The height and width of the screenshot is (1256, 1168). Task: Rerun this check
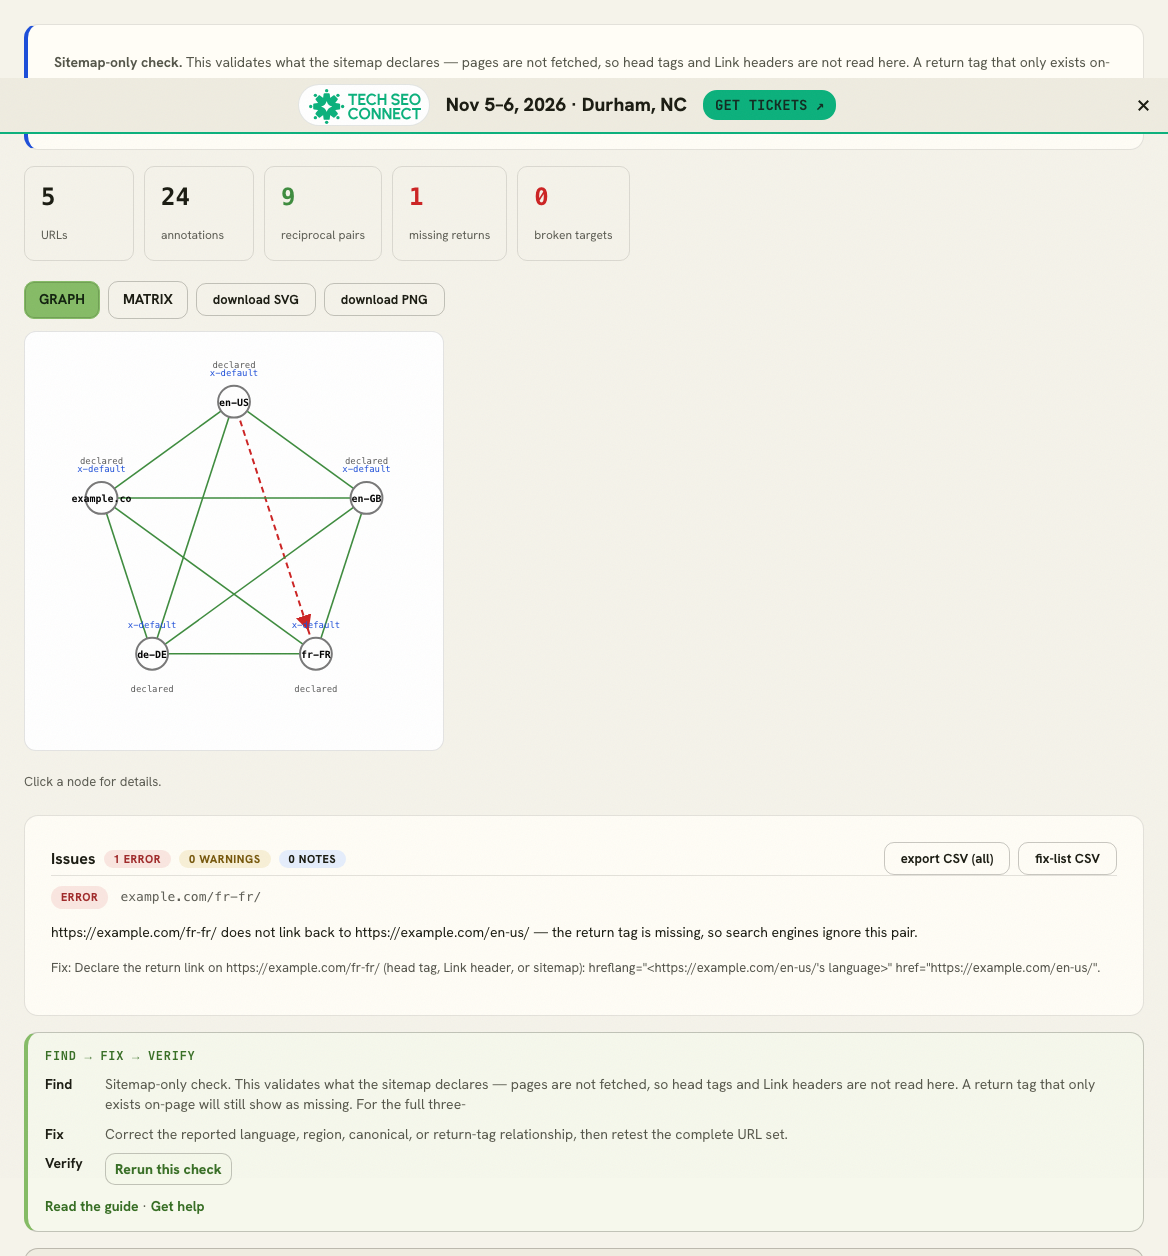168,1169
